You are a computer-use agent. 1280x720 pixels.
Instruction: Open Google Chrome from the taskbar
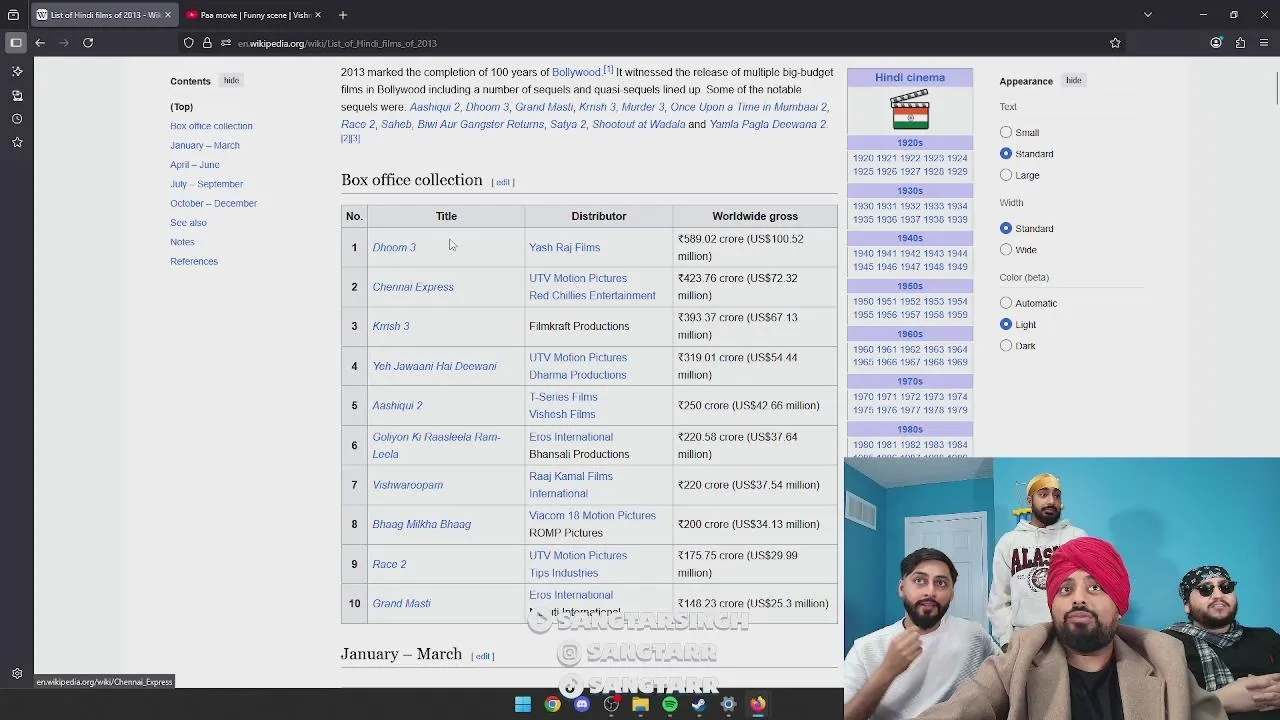coord(552,705)
